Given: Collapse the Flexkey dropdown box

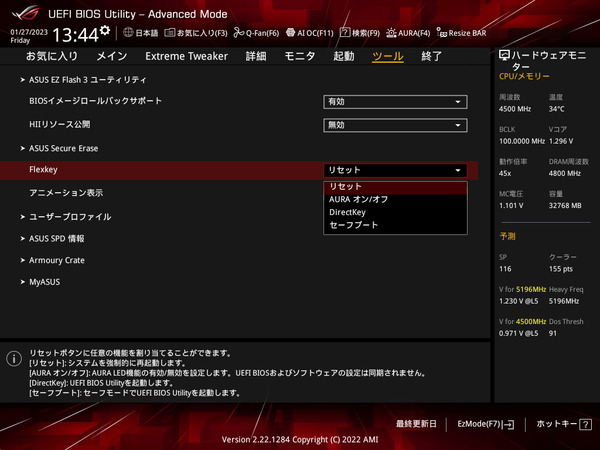Looking at the screenshot, I should tap(395, 171).
